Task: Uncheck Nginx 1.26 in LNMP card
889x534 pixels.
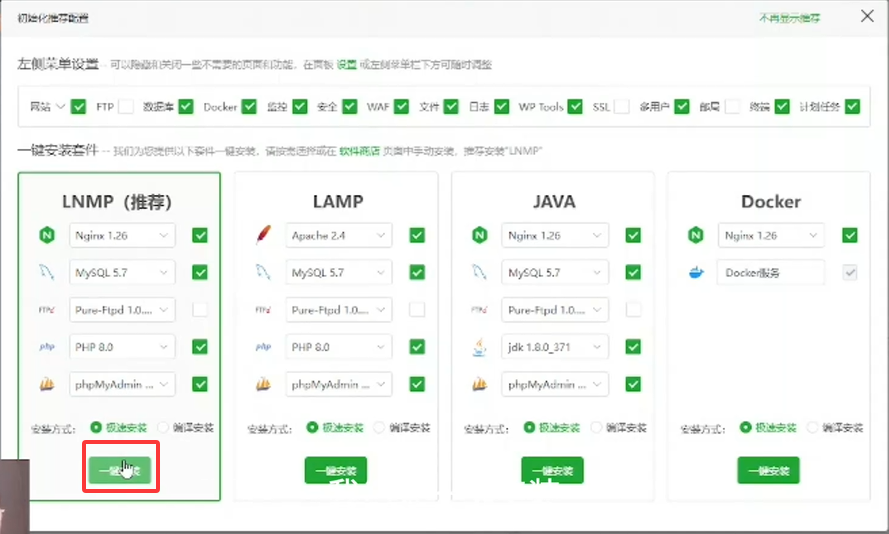Action: 200,235
